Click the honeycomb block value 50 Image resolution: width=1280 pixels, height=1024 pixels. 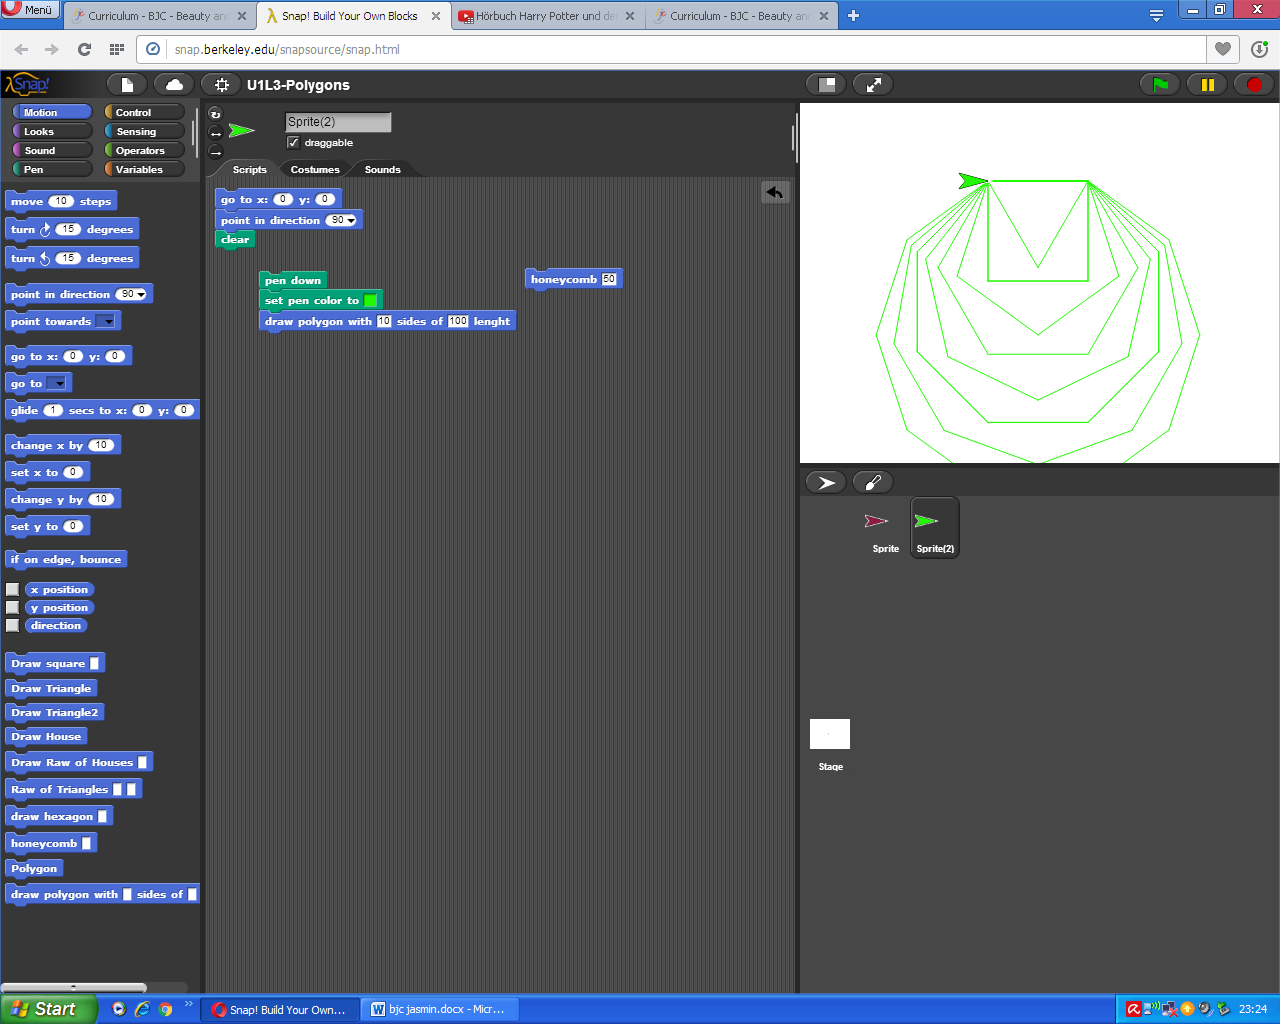[x=609, y=279]
